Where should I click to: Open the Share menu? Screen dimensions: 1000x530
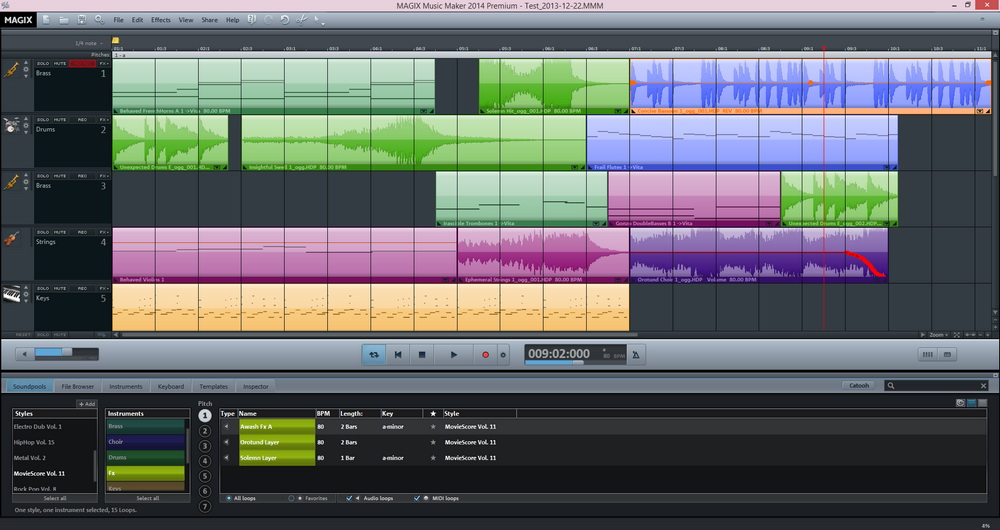click(x=210, y=20)
